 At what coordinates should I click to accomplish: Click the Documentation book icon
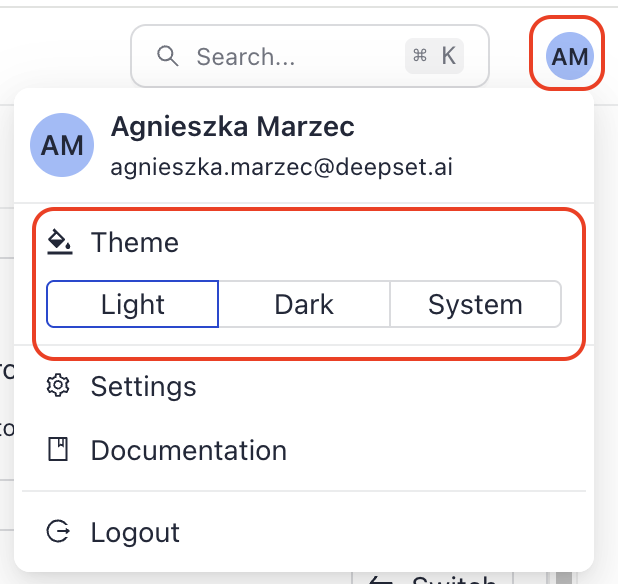pos(58,449)
